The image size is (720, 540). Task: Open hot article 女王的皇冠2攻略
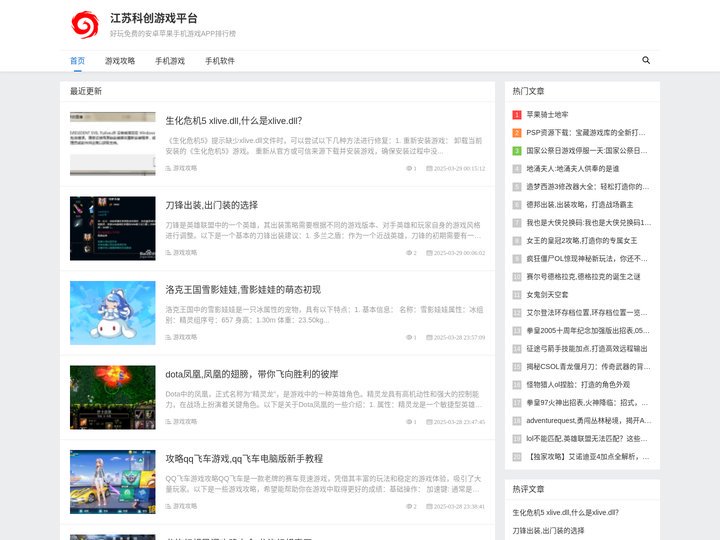coord(581,241)
